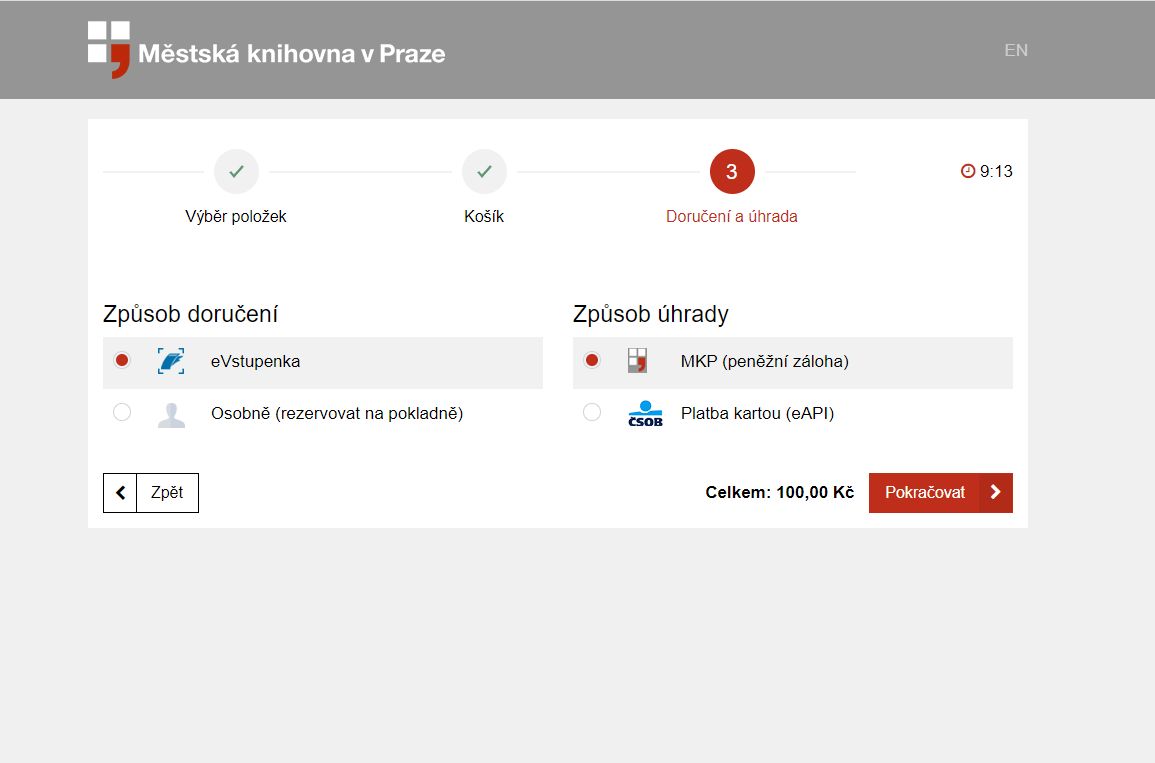
Task: Select the Osobně delivery radio button
Action: click(x=122, y=412)
